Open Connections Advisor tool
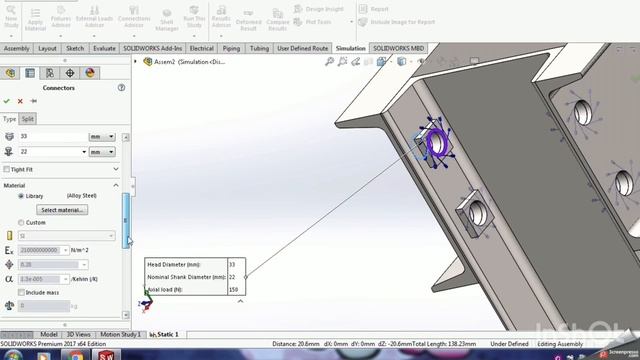The height and width of the screenshot is (360, 640). point(134,17)
